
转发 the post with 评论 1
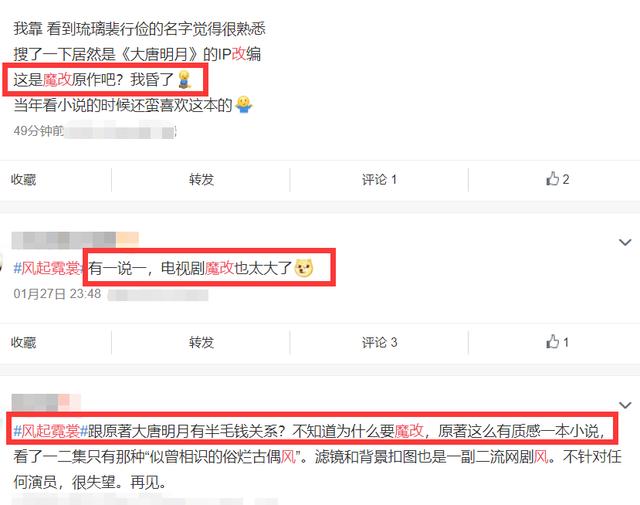(x=201, y=179)
